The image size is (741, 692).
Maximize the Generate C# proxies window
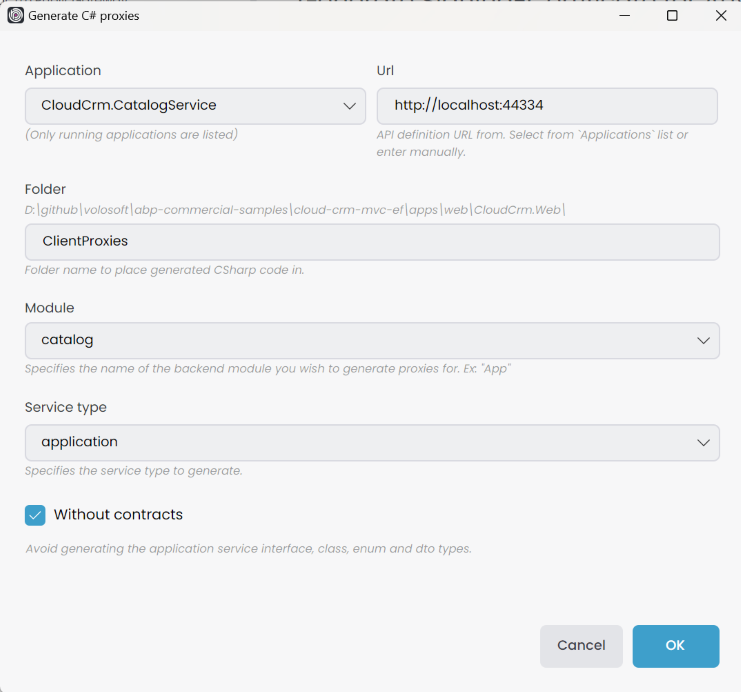point(672,15)
